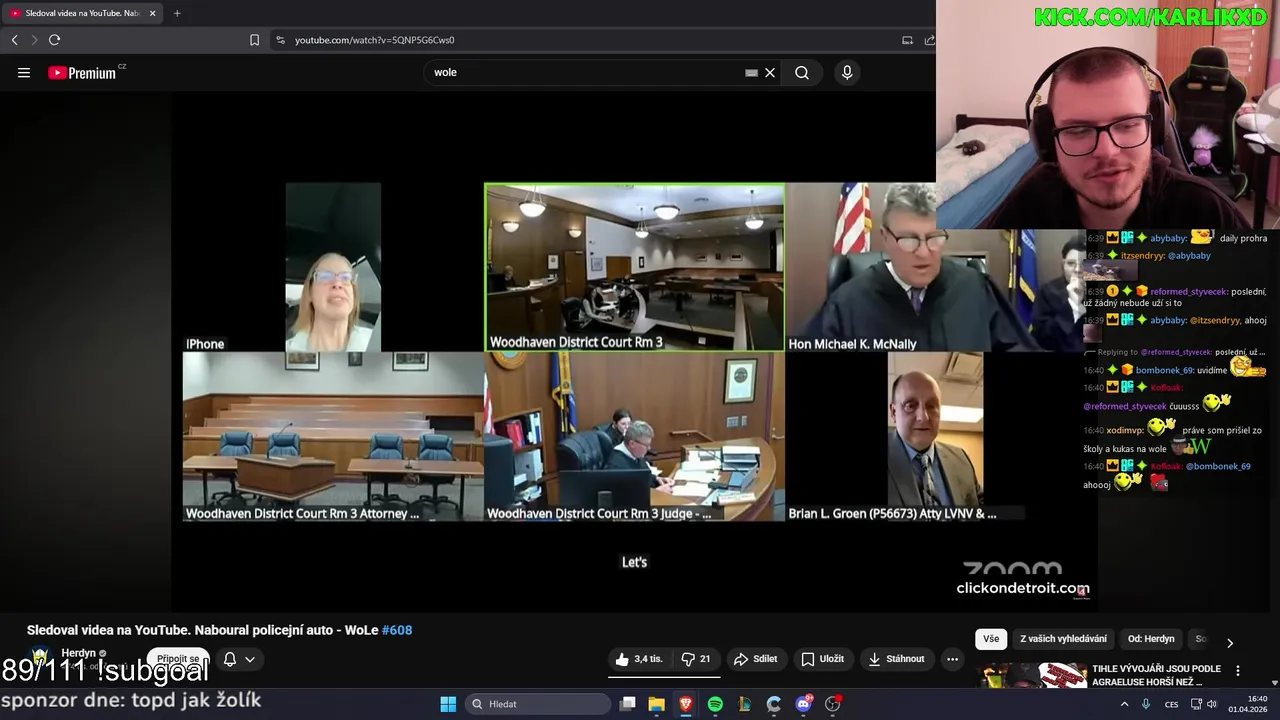The image size is (1280, 720).
Task: Select the Vše filter chip
Action: click(990, 639)
